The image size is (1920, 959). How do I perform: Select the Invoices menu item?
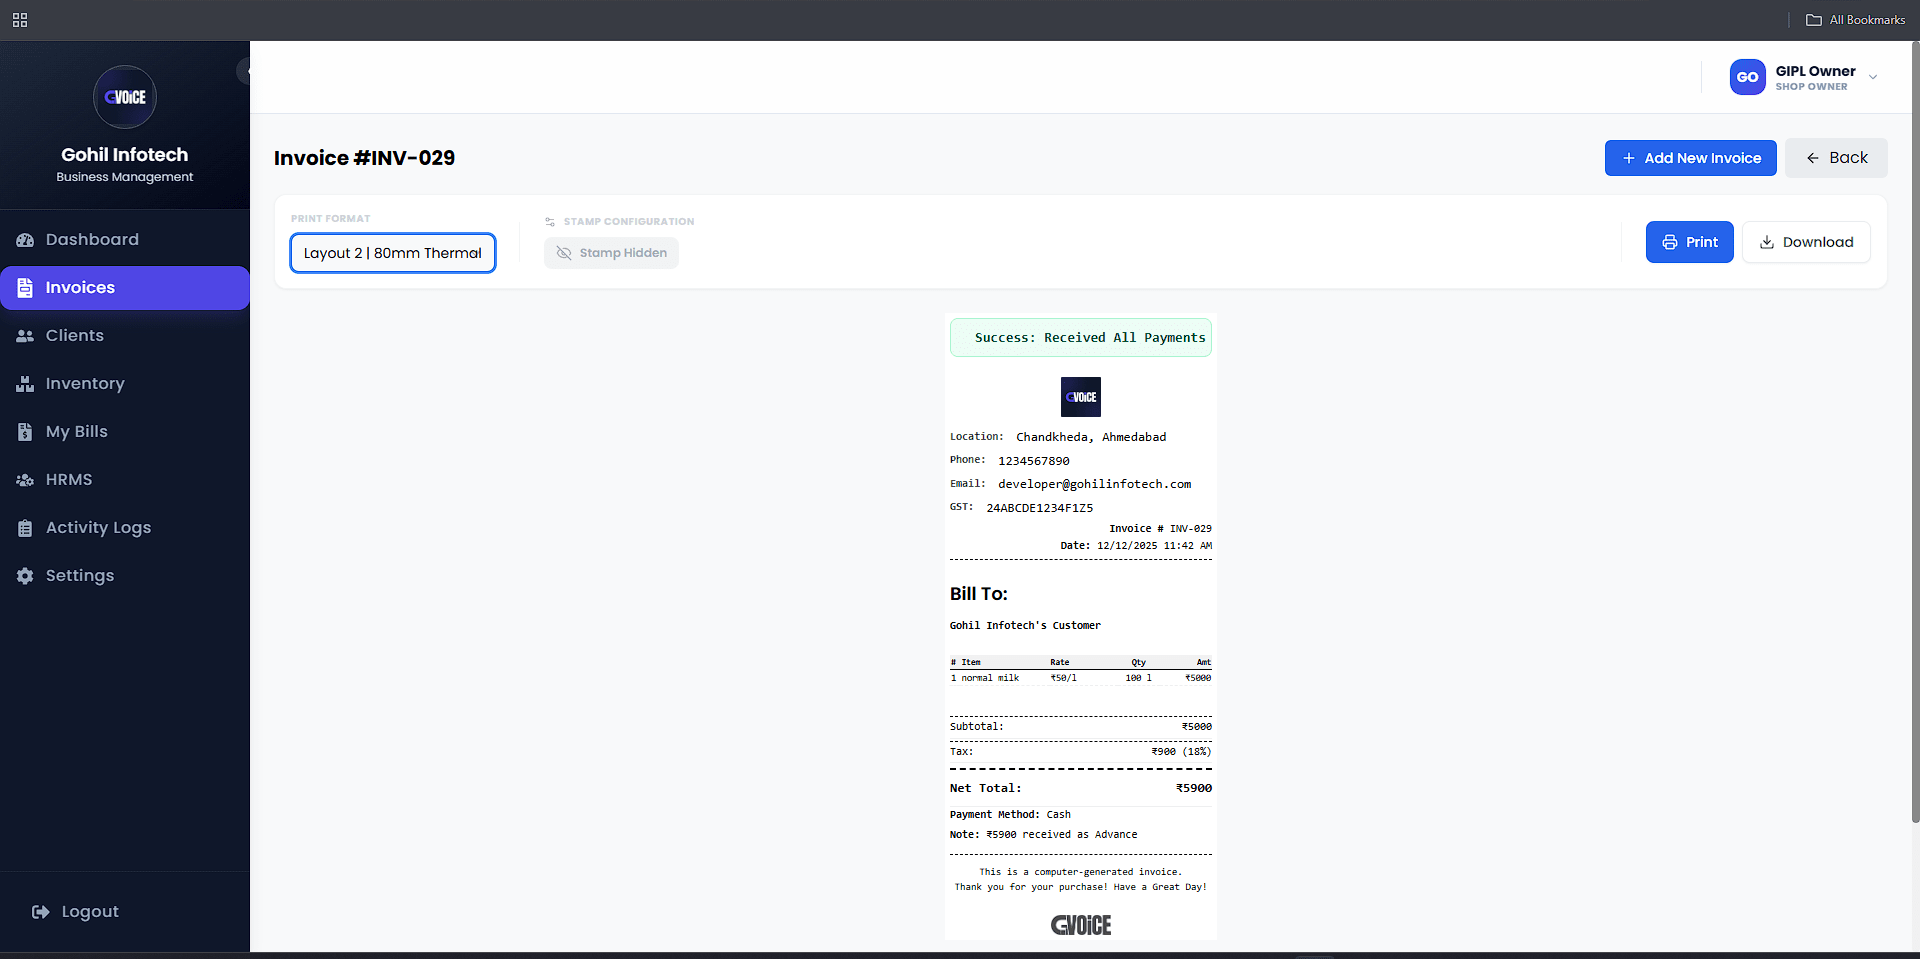point(125,288)
